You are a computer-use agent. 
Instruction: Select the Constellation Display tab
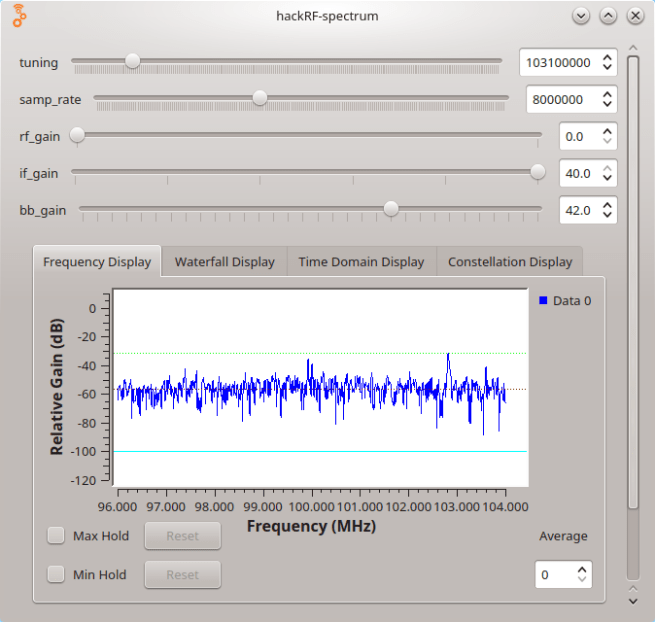click(510, 262)
